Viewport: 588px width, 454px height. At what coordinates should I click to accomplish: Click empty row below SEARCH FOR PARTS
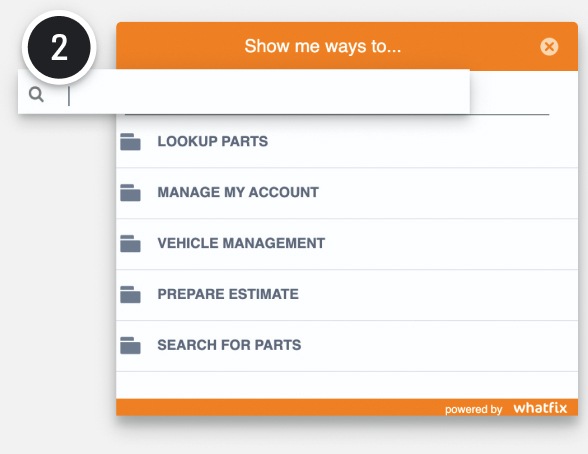click(x=347, y=385)
